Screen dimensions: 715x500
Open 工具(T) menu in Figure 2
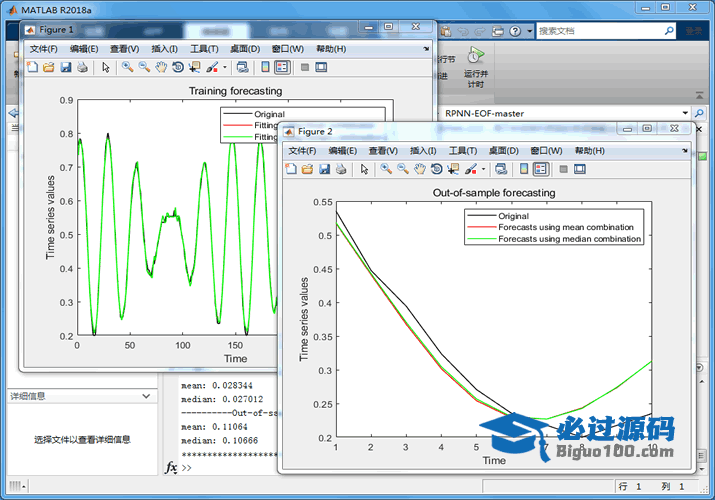[463, 150]
